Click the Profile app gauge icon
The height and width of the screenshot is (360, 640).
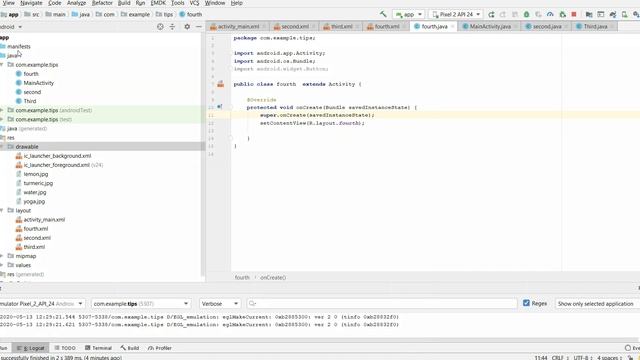click(550, 14)
